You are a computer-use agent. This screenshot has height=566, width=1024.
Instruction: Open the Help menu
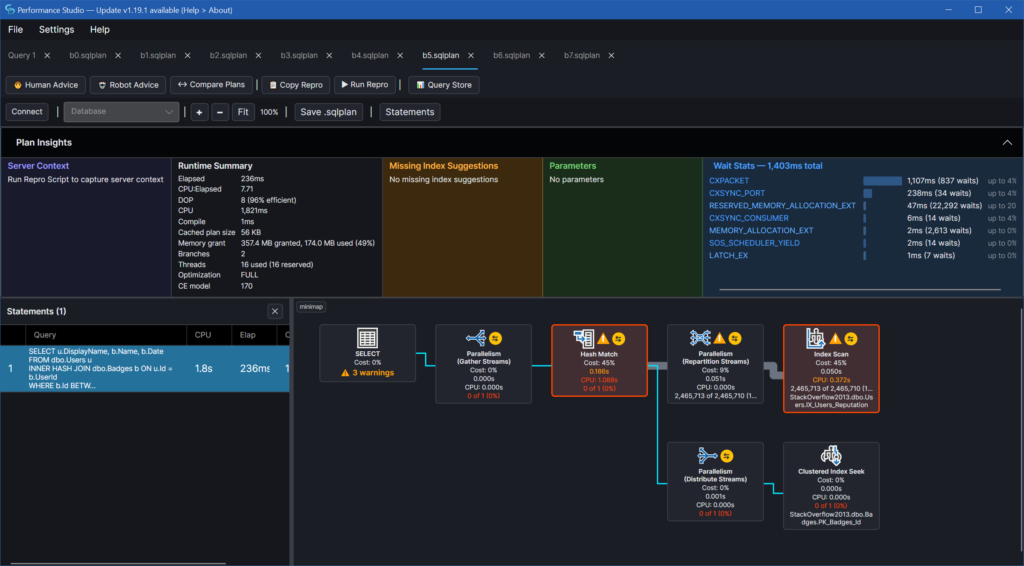click(100, 29)
